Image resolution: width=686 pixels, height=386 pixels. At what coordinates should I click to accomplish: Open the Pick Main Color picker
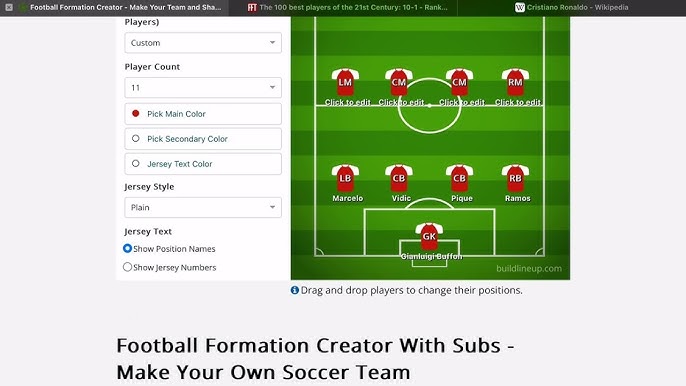[x=203, y=114]
